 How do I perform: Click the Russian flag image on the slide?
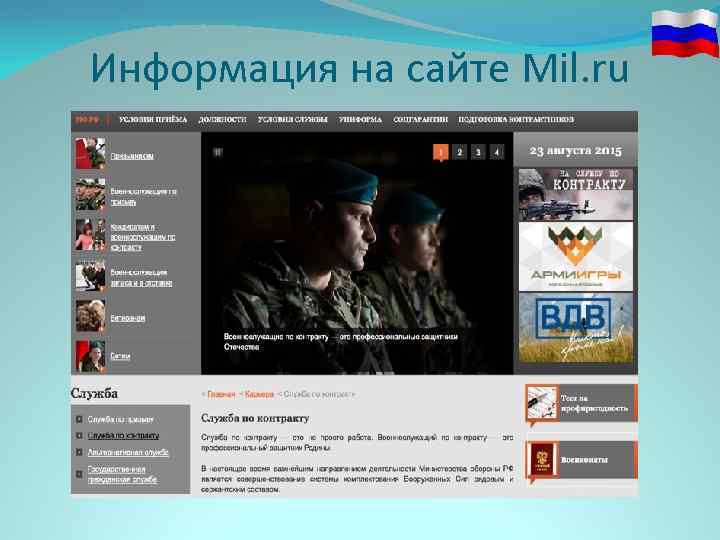coord(685,33)
